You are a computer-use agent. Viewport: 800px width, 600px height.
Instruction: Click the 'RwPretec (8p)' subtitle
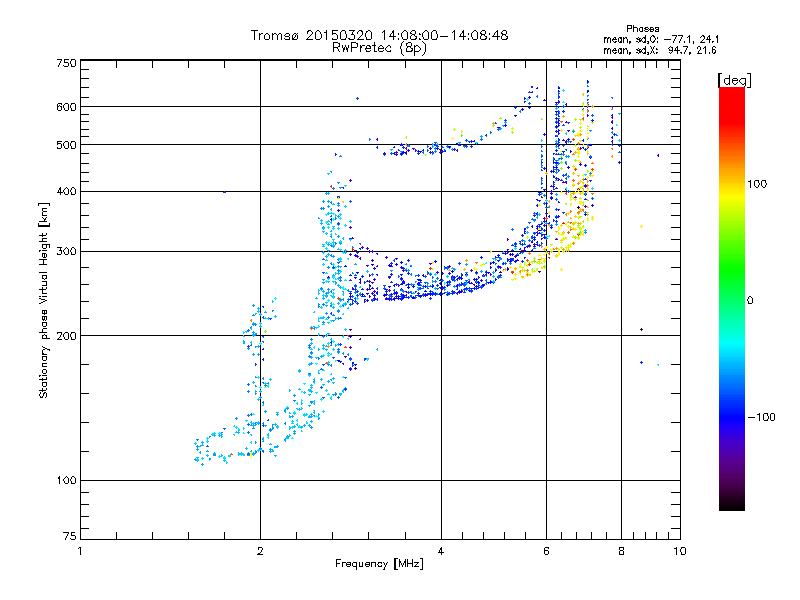click(x=380, y=48)
